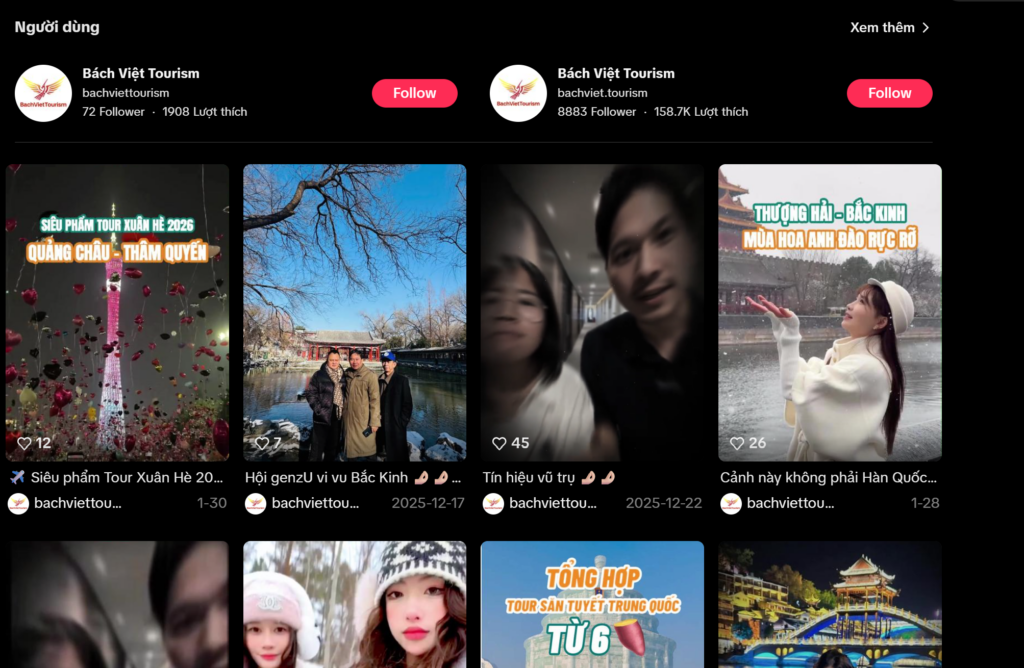1024x668 pixels.
Task: Open the Tổng hợp tour săn tuyết video
Action: tap(592, 604)
